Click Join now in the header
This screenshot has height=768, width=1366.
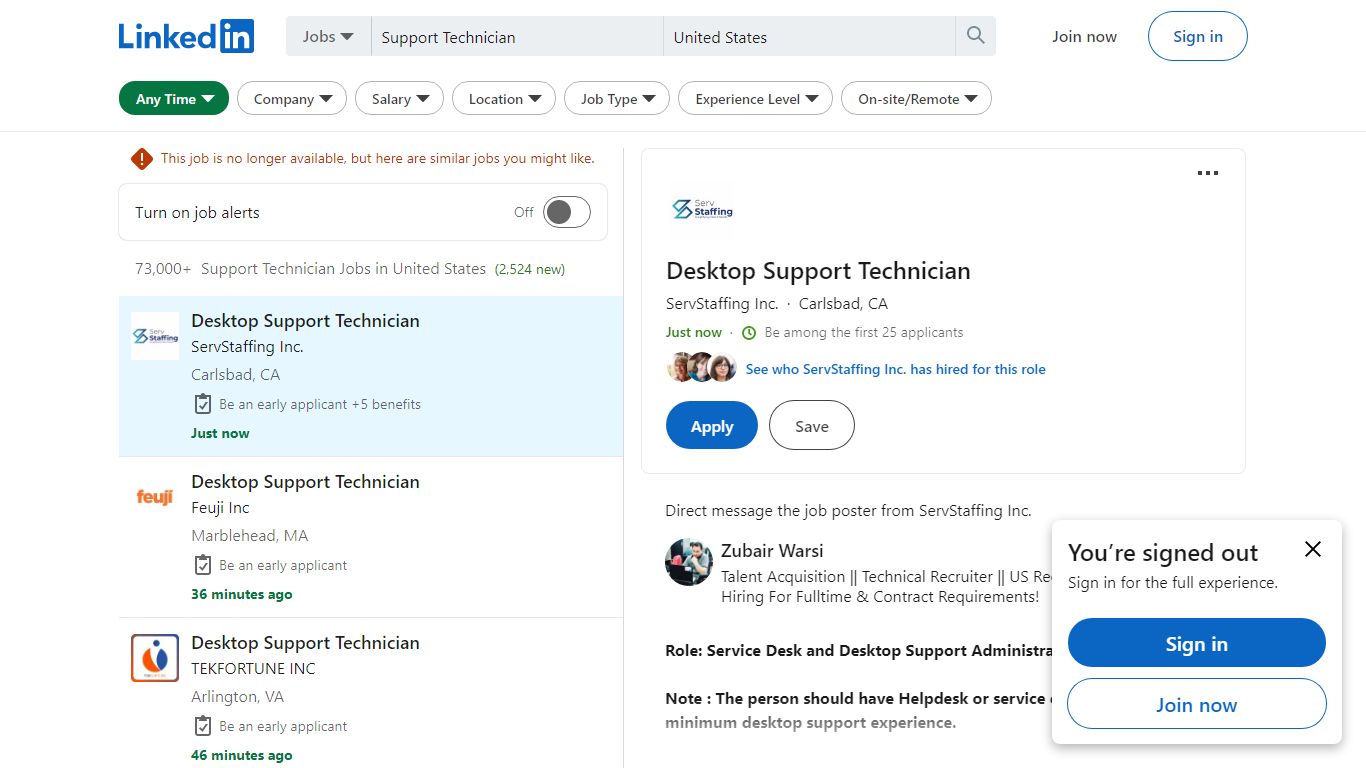(1084, 37)
